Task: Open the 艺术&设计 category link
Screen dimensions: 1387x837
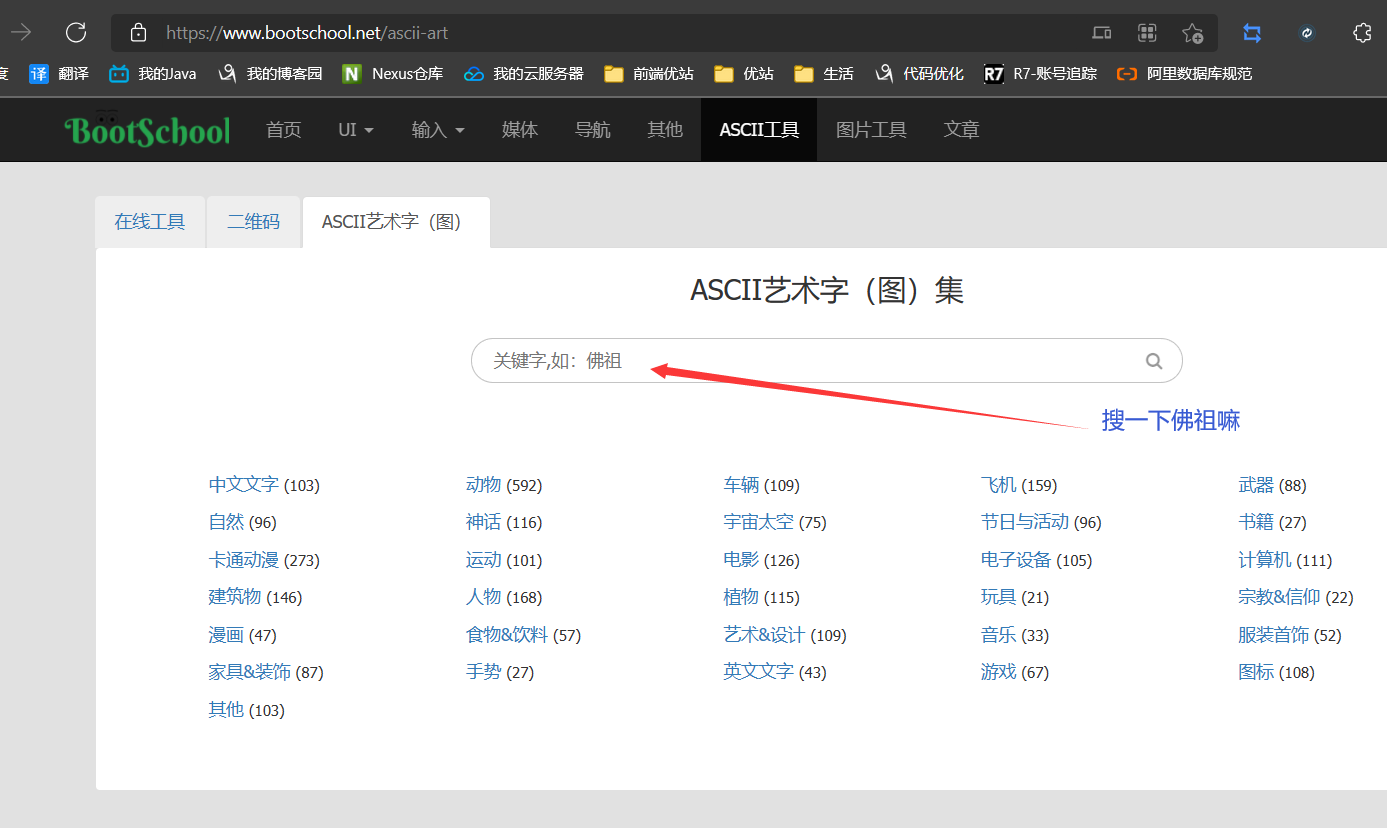Action: [x=765, y=635]
